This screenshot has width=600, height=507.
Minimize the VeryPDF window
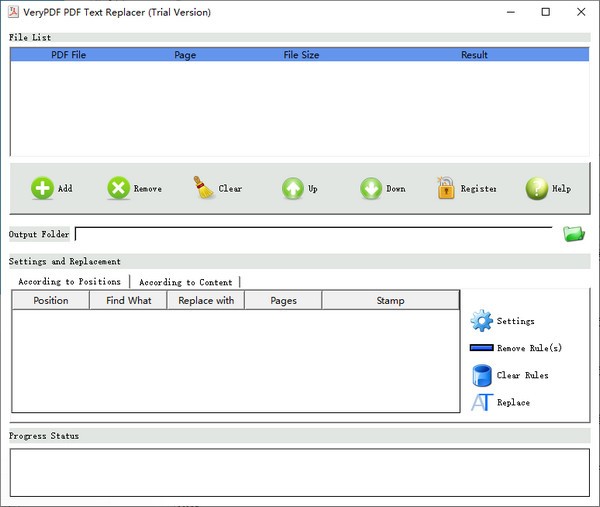tap(510, 12)
